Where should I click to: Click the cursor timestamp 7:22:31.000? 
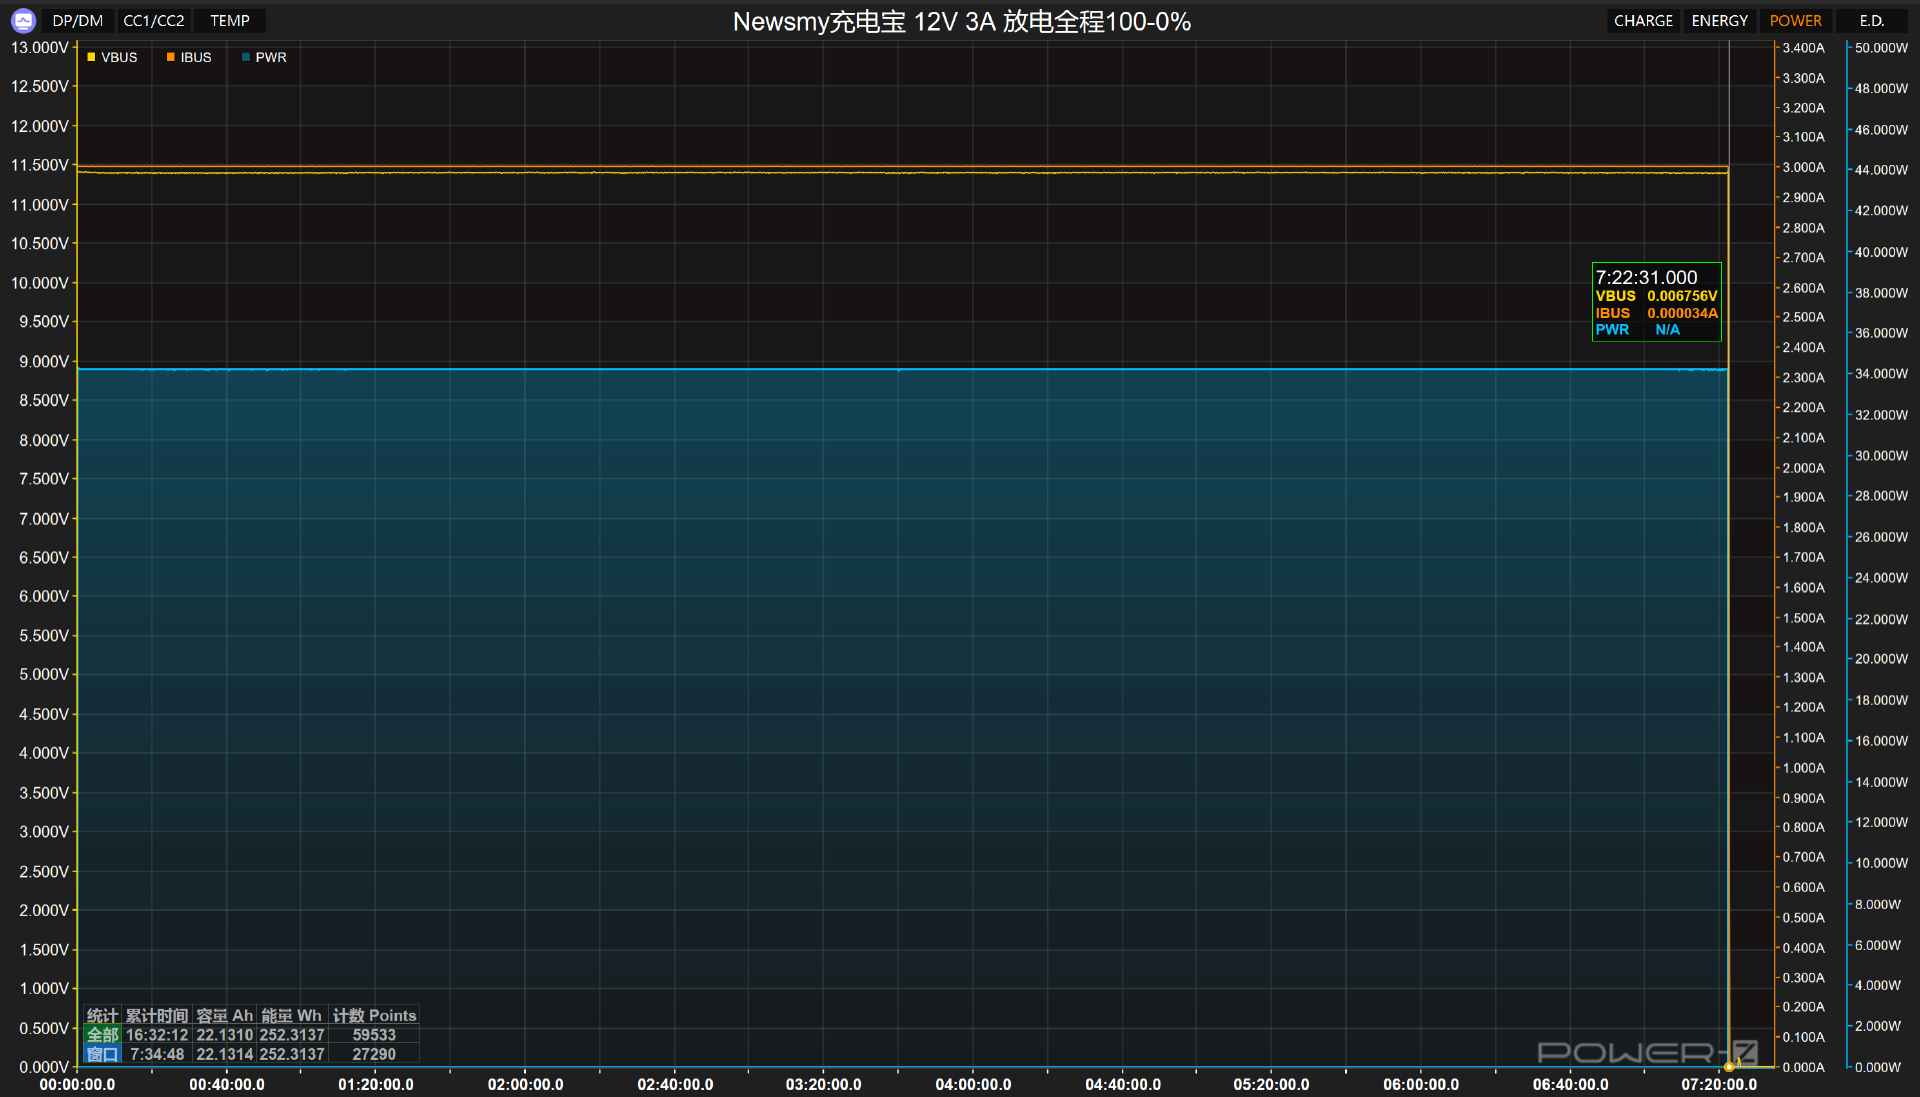tap(1646, 277)
